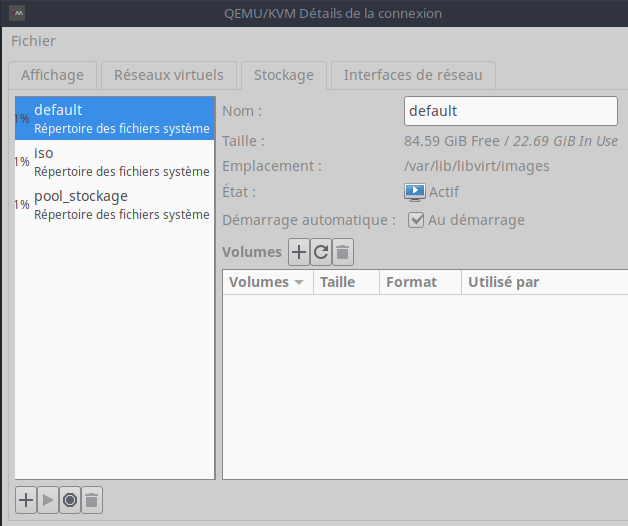
Task: Stop the selected storage pool
Action: 70,500
